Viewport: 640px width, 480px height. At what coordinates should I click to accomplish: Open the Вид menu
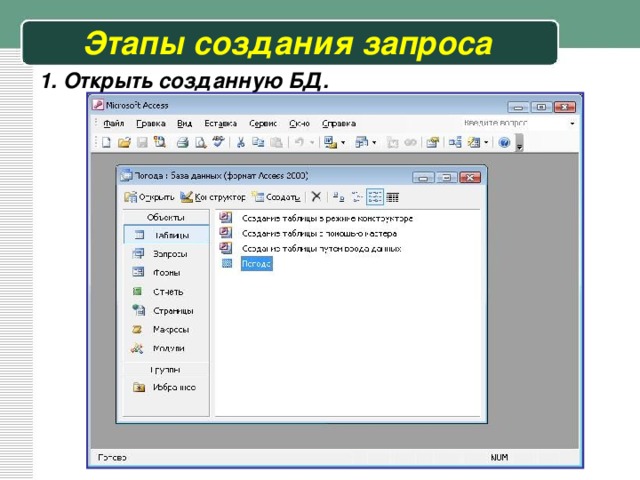click(x=184, y=123)
